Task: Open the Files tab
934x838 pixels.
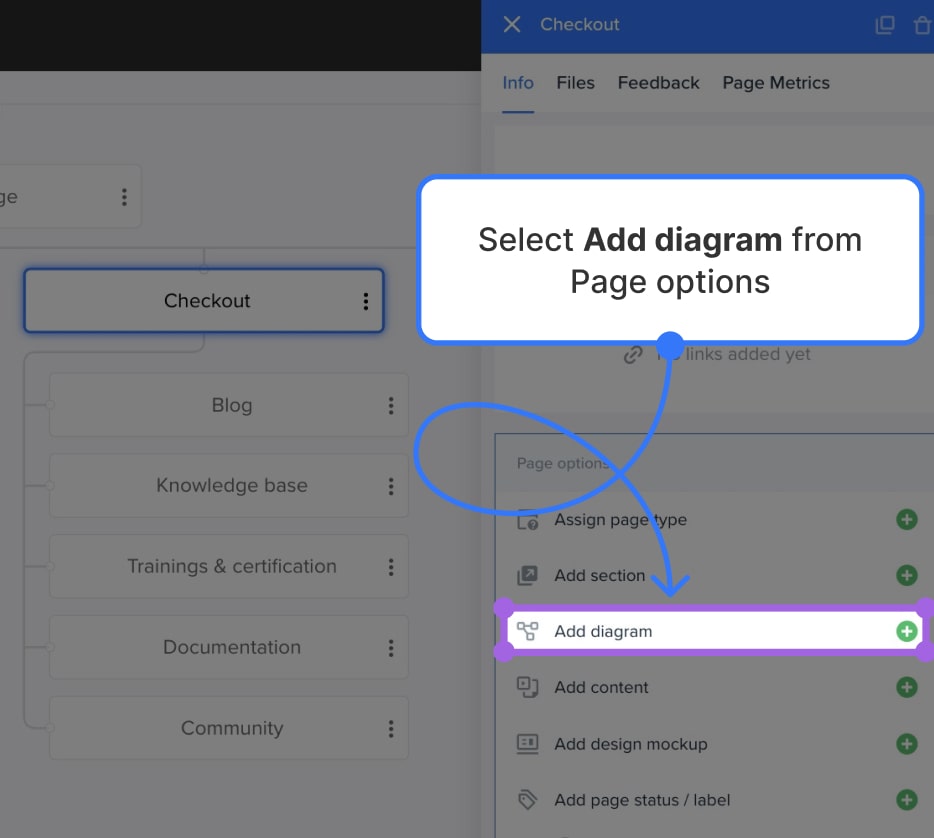Action: pyautogui.click(x=575, y=83)
